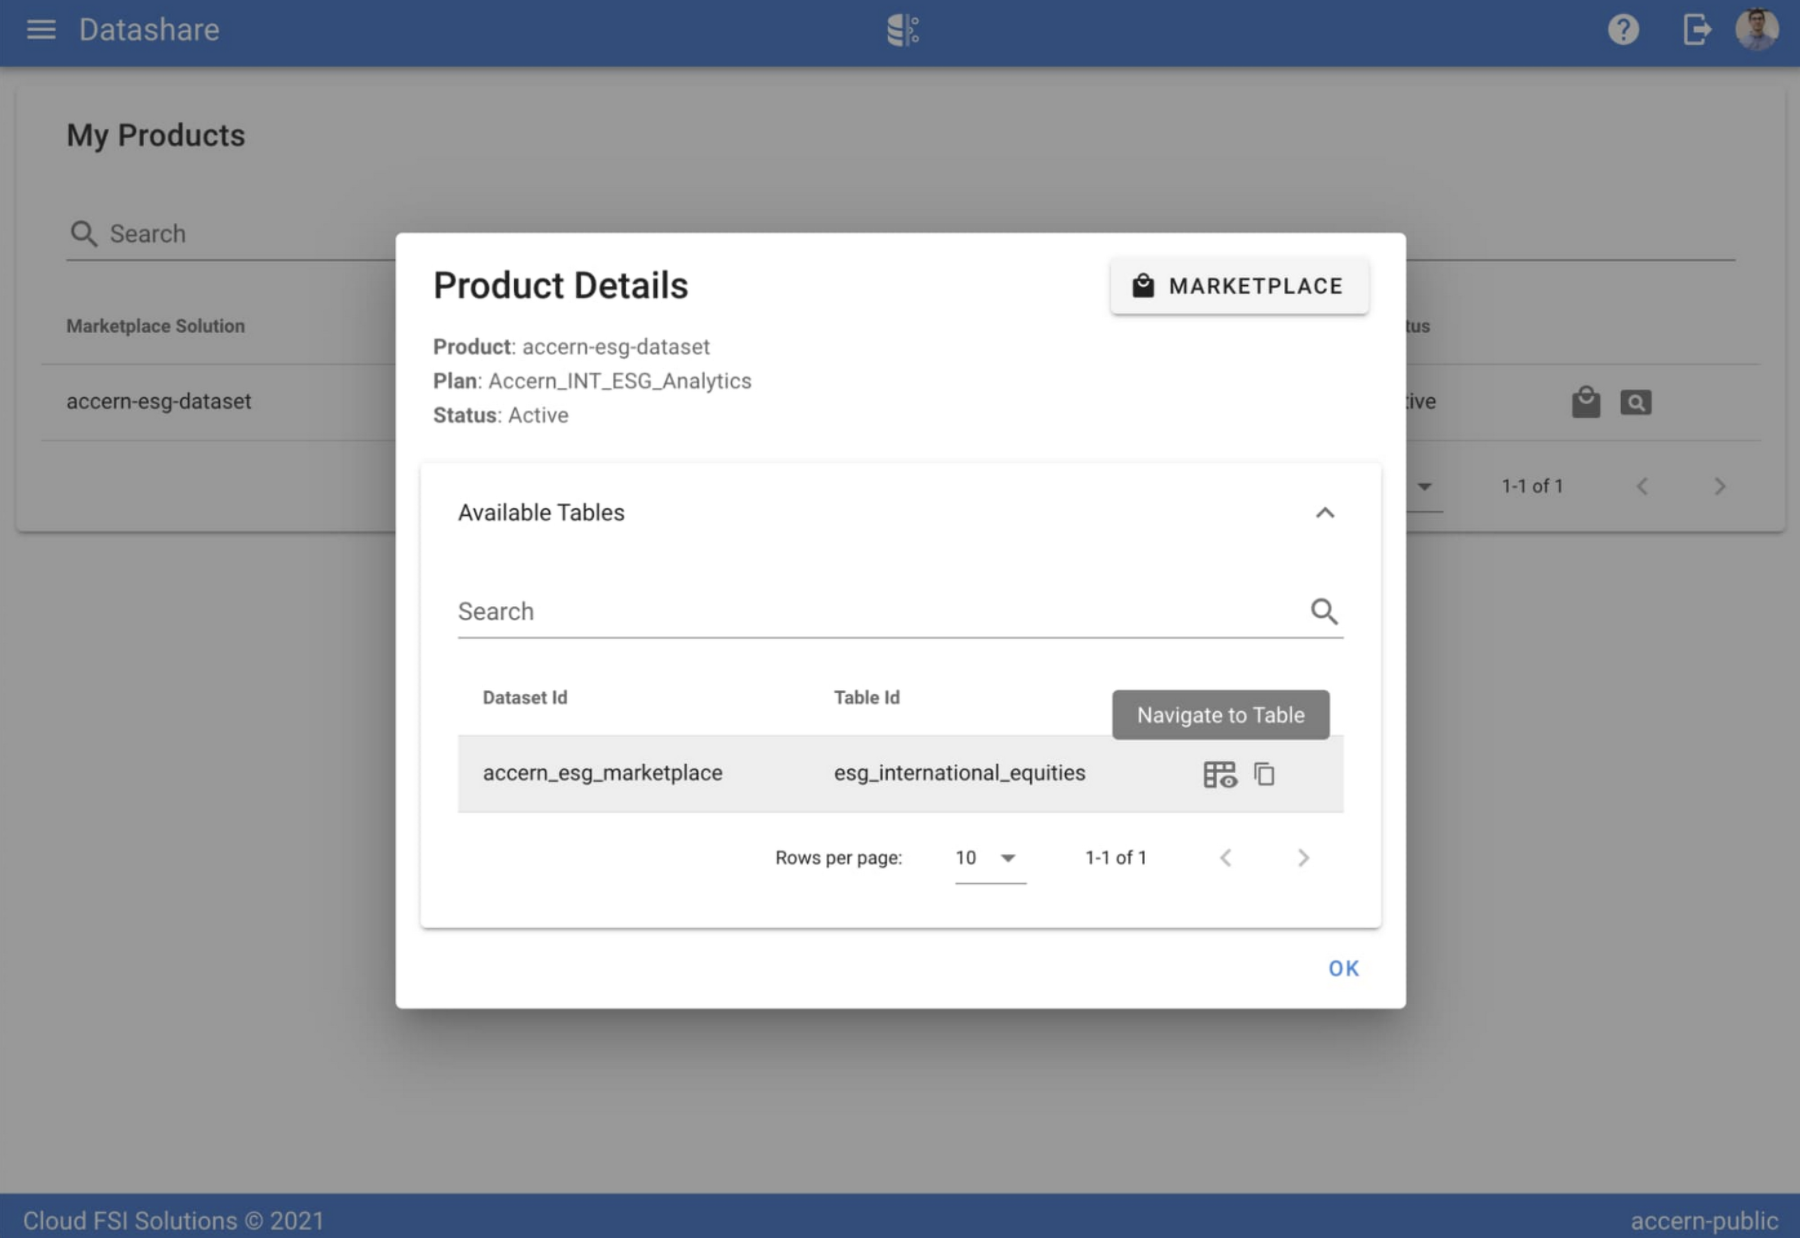Collapse the Available Tables section

1324,513
